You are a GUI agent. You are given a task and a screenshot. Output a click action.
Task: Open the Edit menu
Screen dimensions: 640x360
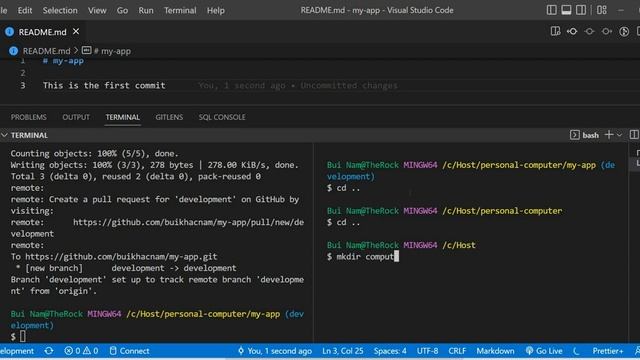(25, 10)
